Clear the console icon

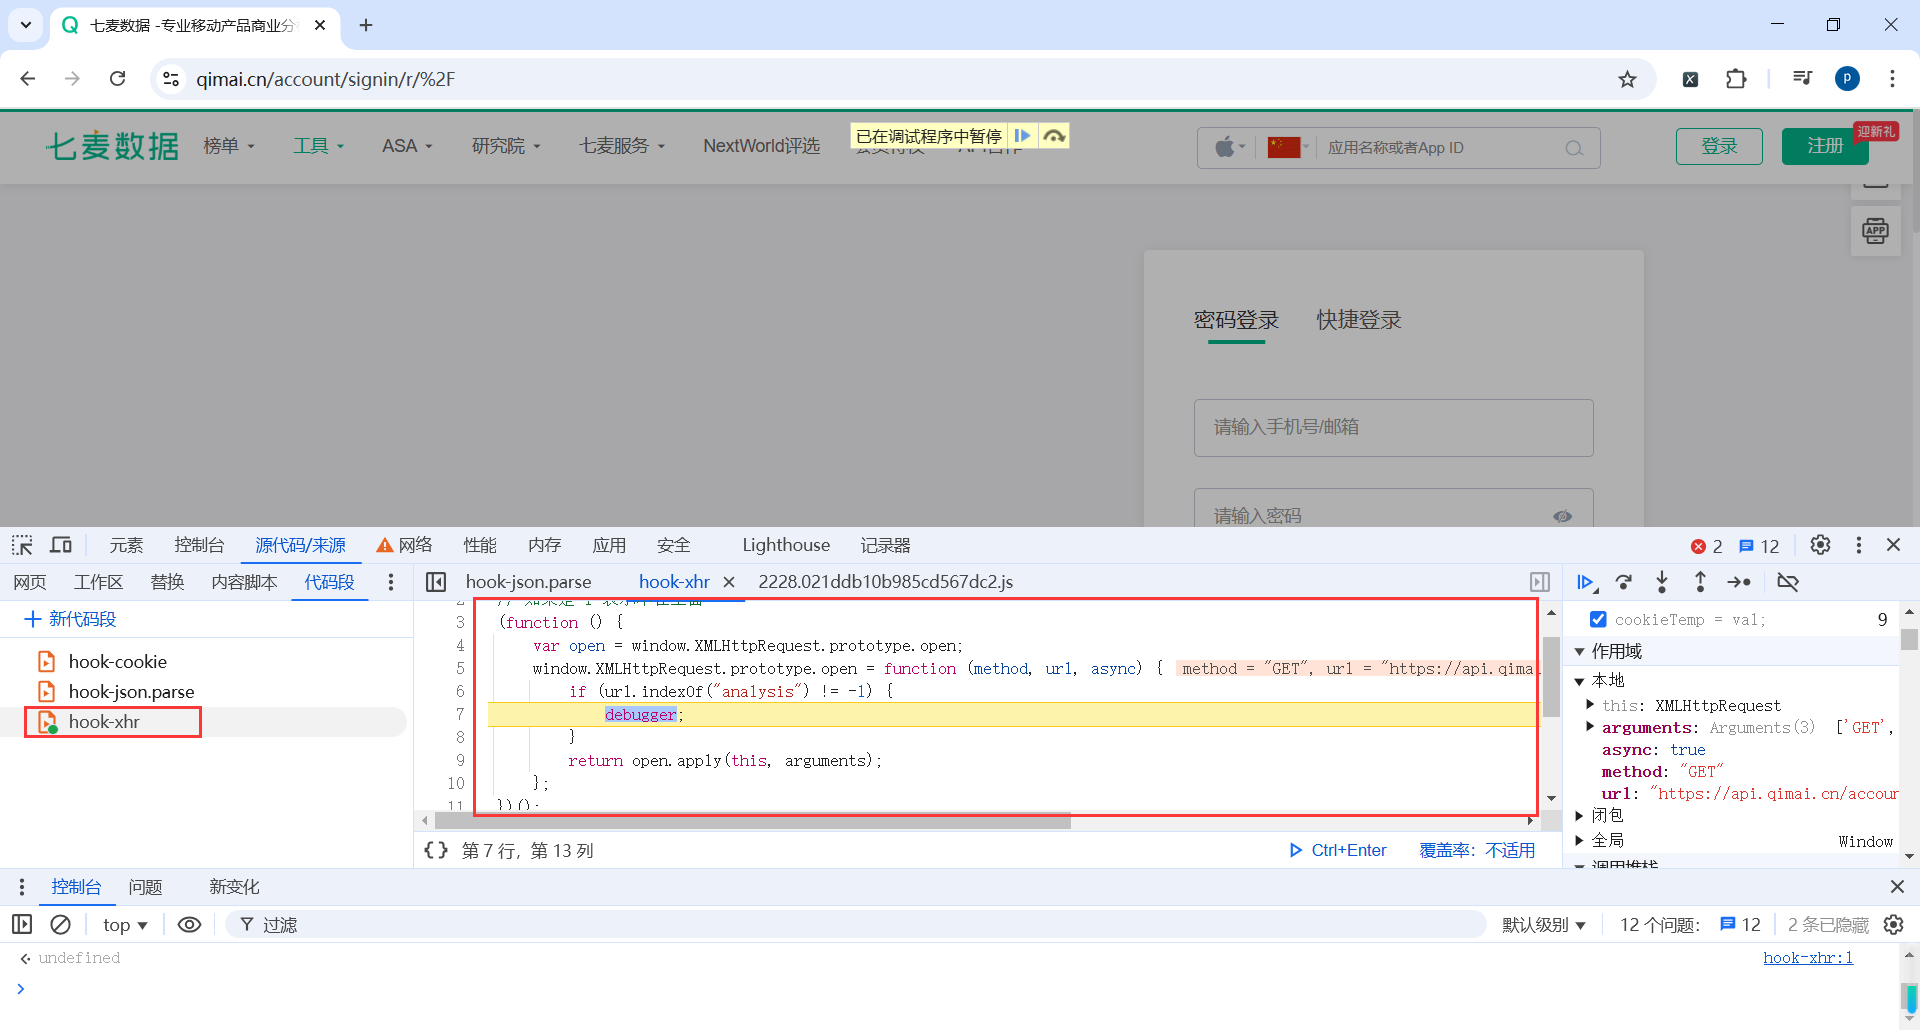click(61, 925)
